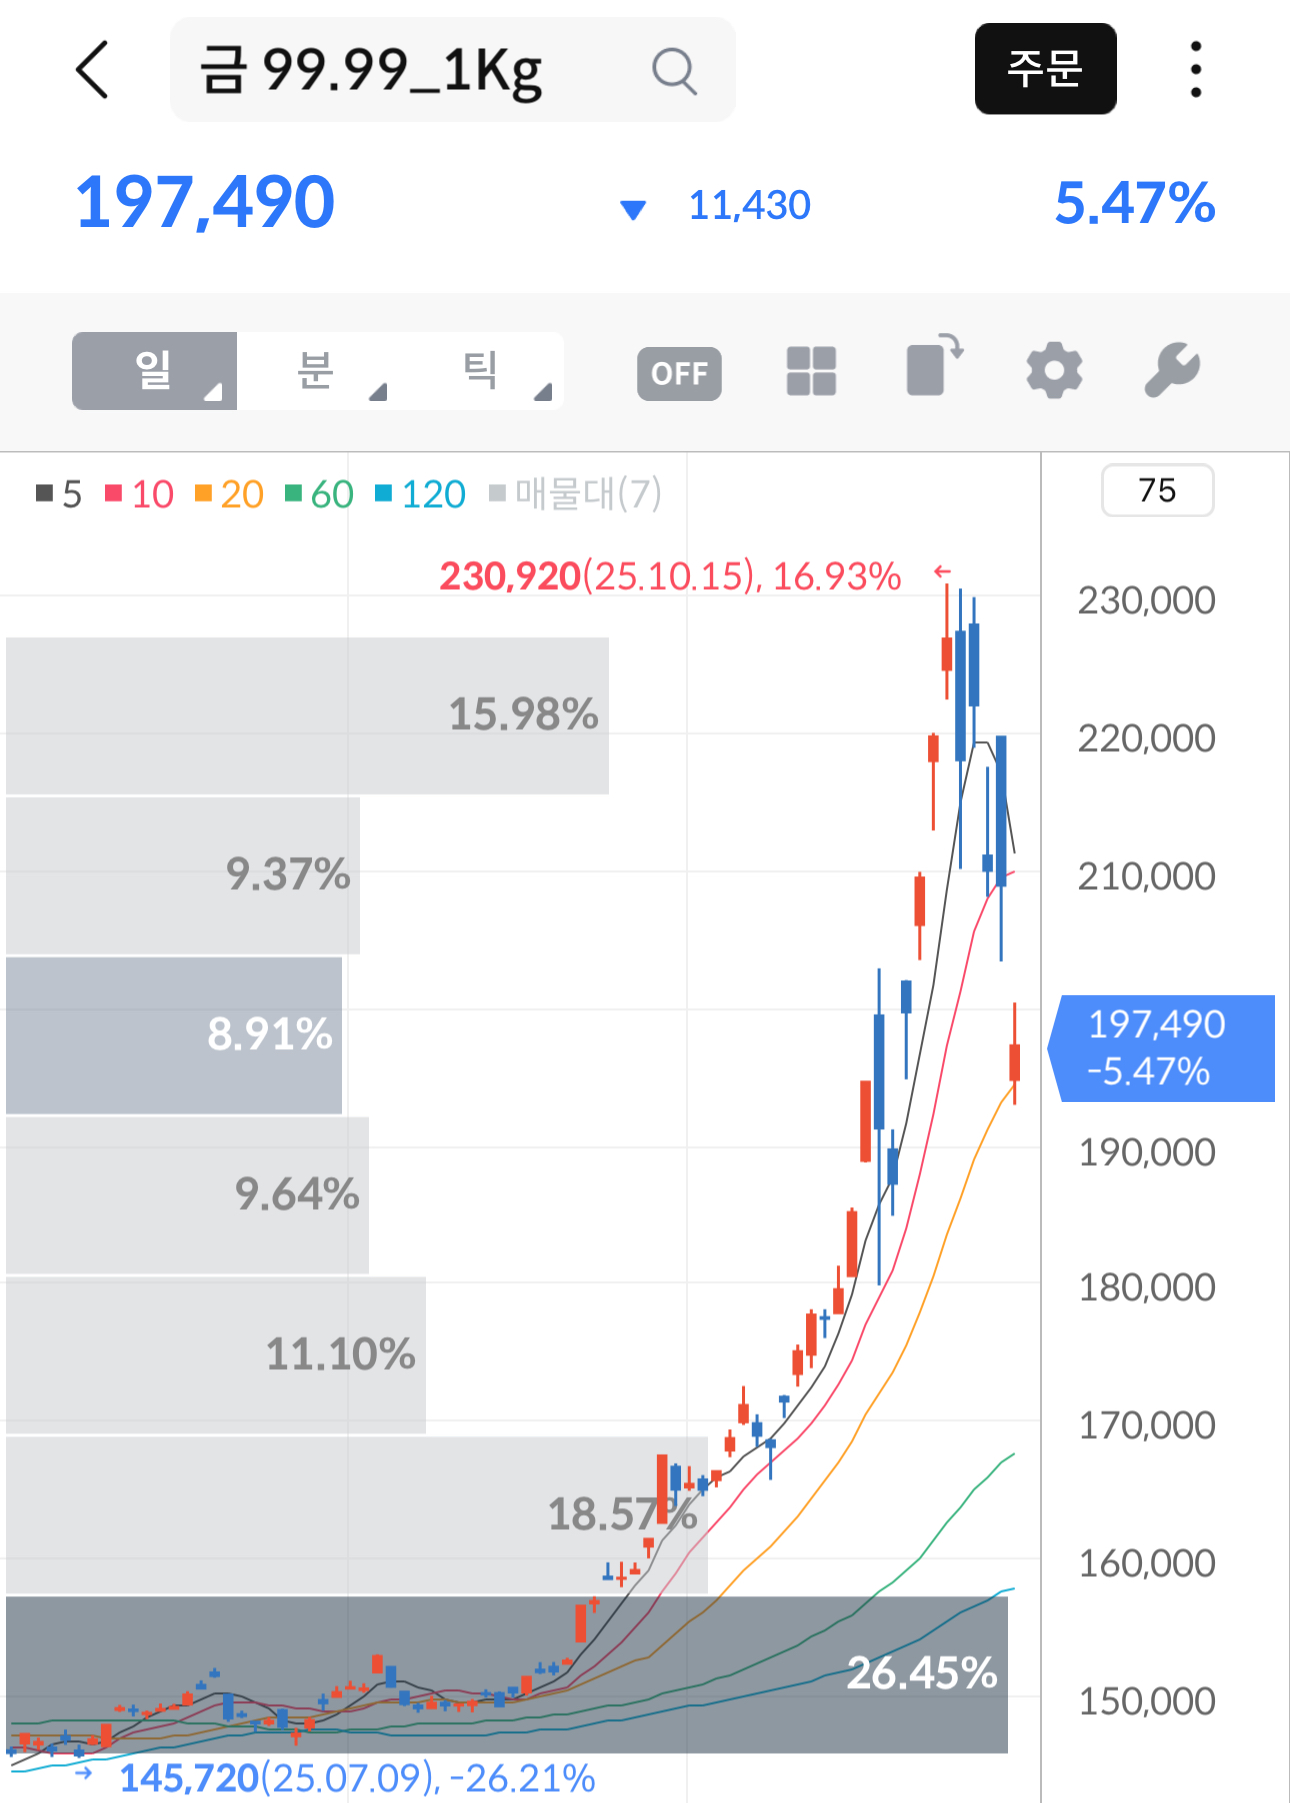Tap the blue down-triangle price change indicator
Image resolution: width=1290 pixels, height=1803 pixels.
[633, 209]
